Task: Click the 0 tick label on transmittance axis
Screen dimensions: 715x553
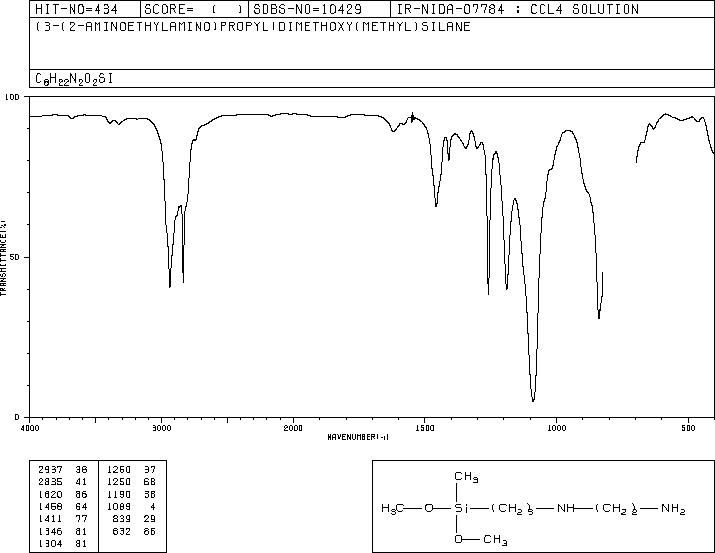Action: coord(17,417)
